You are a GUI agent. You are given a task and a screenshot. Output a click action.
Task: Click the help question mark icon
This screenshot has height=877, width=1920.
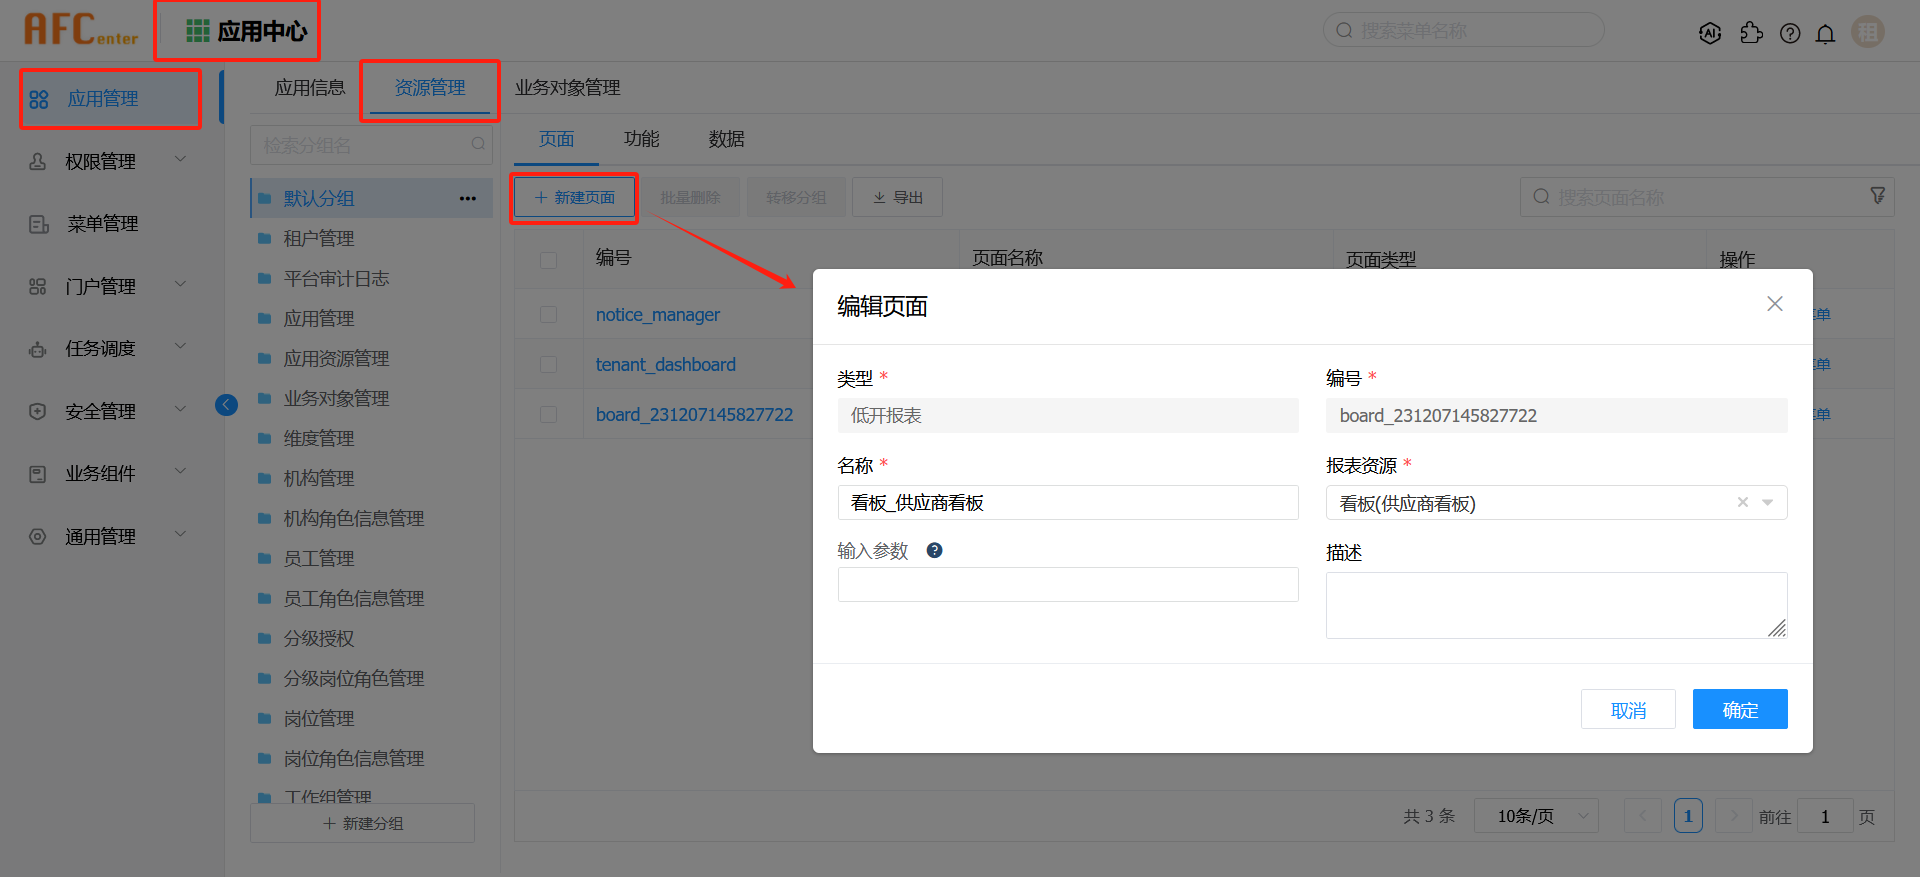pos(1790,33)
